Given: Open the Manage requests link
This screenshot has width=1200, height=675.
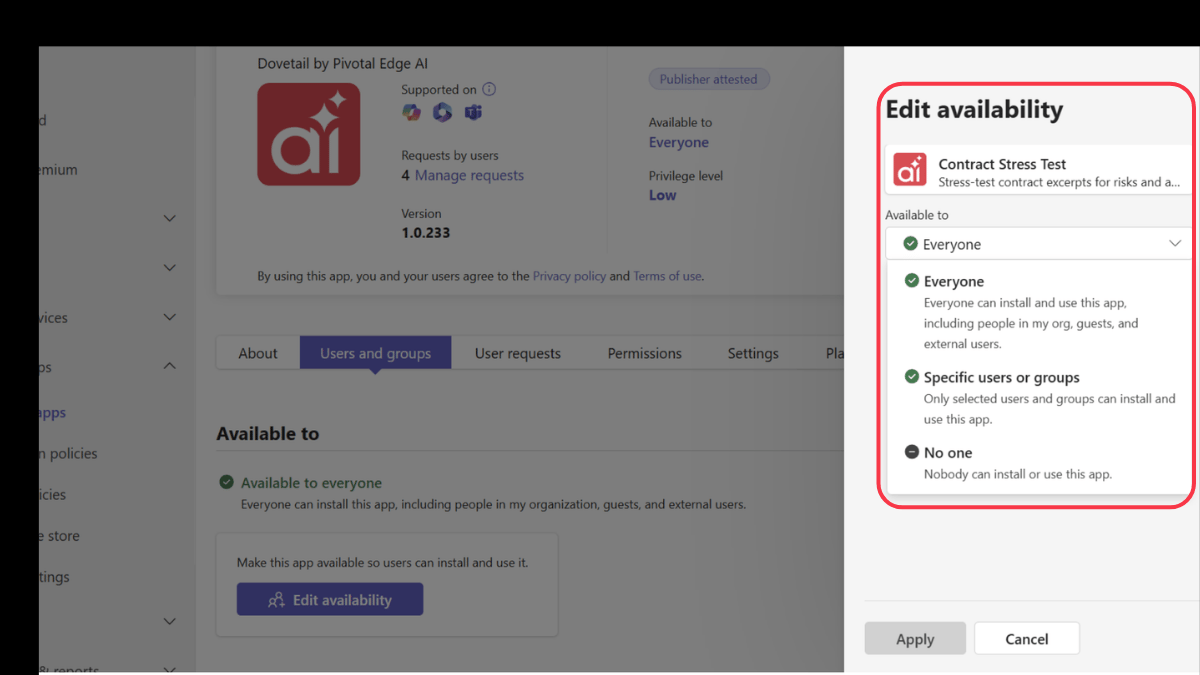Looking at the screenshot, I should pos(469,175).
